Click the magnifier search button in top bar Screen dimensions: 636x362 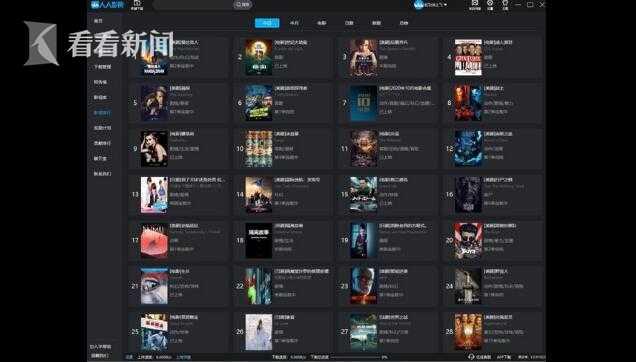tap(243, 4)
